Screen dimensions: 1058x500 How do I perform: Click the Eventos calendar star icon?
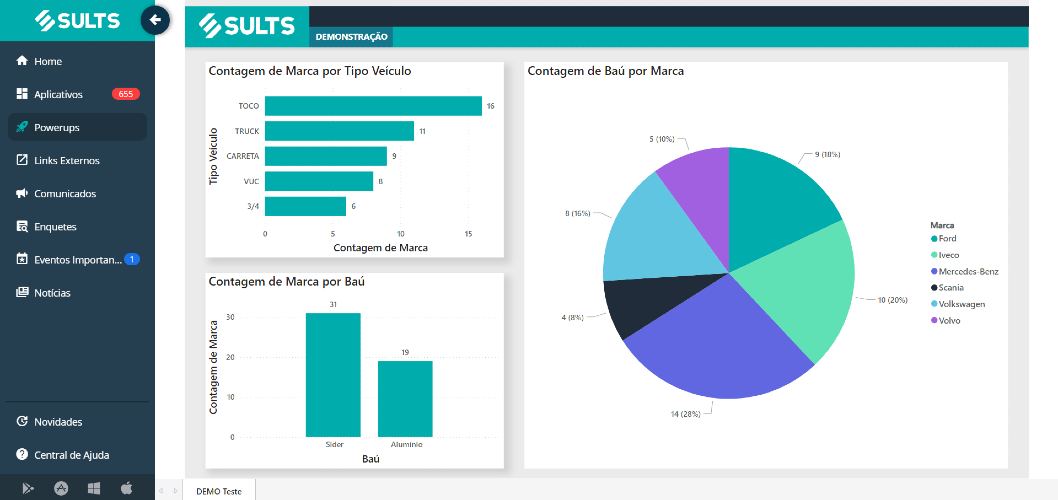point(22,259)
